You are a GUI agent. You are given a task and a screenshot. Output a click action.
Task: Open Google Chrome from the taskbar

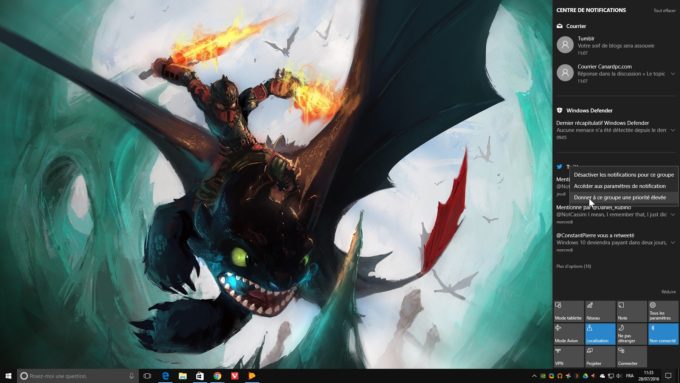coord(217,376)
